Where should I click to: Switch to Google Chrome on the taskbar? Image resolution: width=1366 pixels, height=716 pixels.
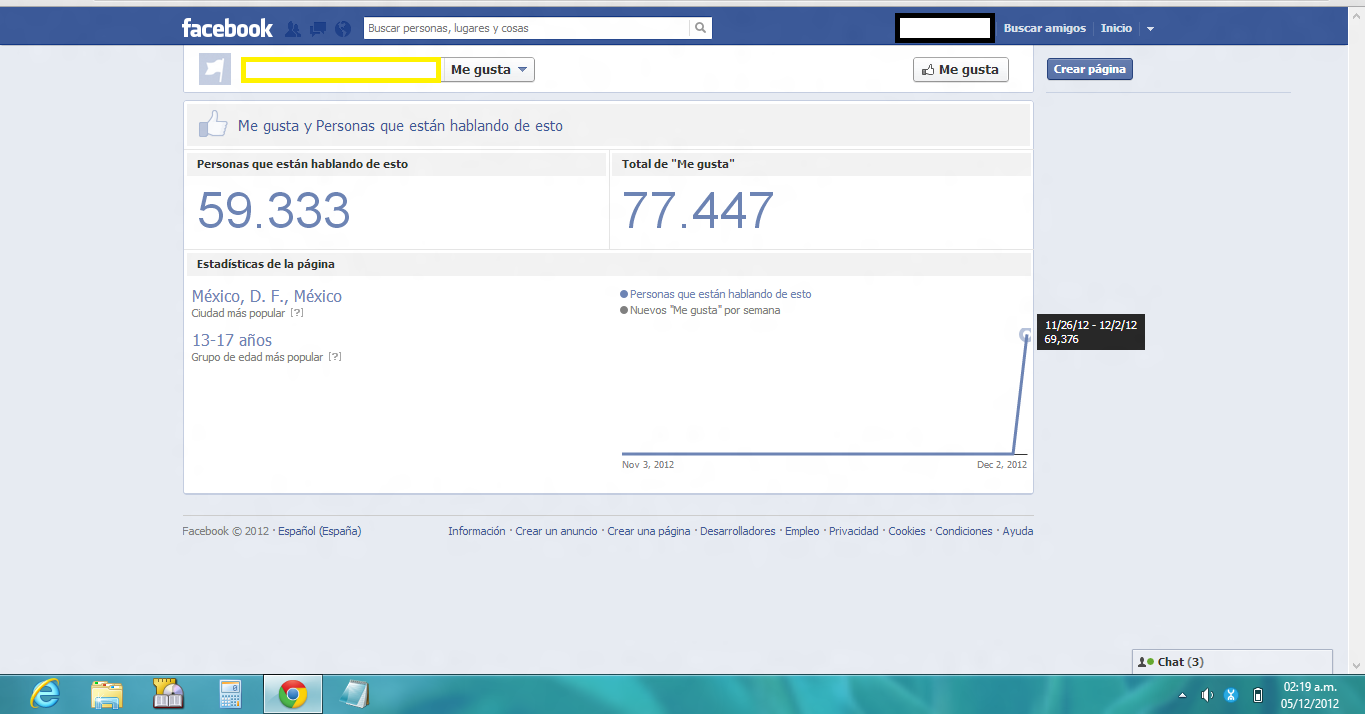pyautogui.click(x=293, y=694)
